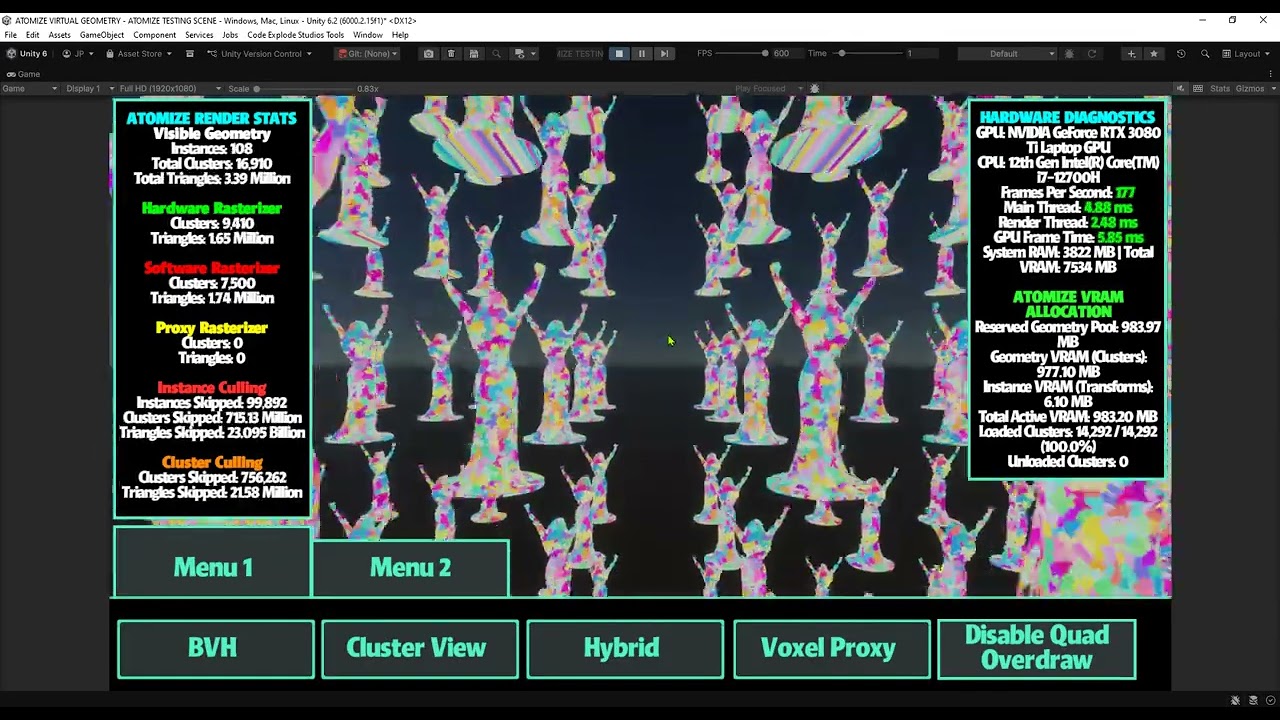Screen dimensions: 1280x720
Task: Open the Help menu
Action: tap(400, 35)
